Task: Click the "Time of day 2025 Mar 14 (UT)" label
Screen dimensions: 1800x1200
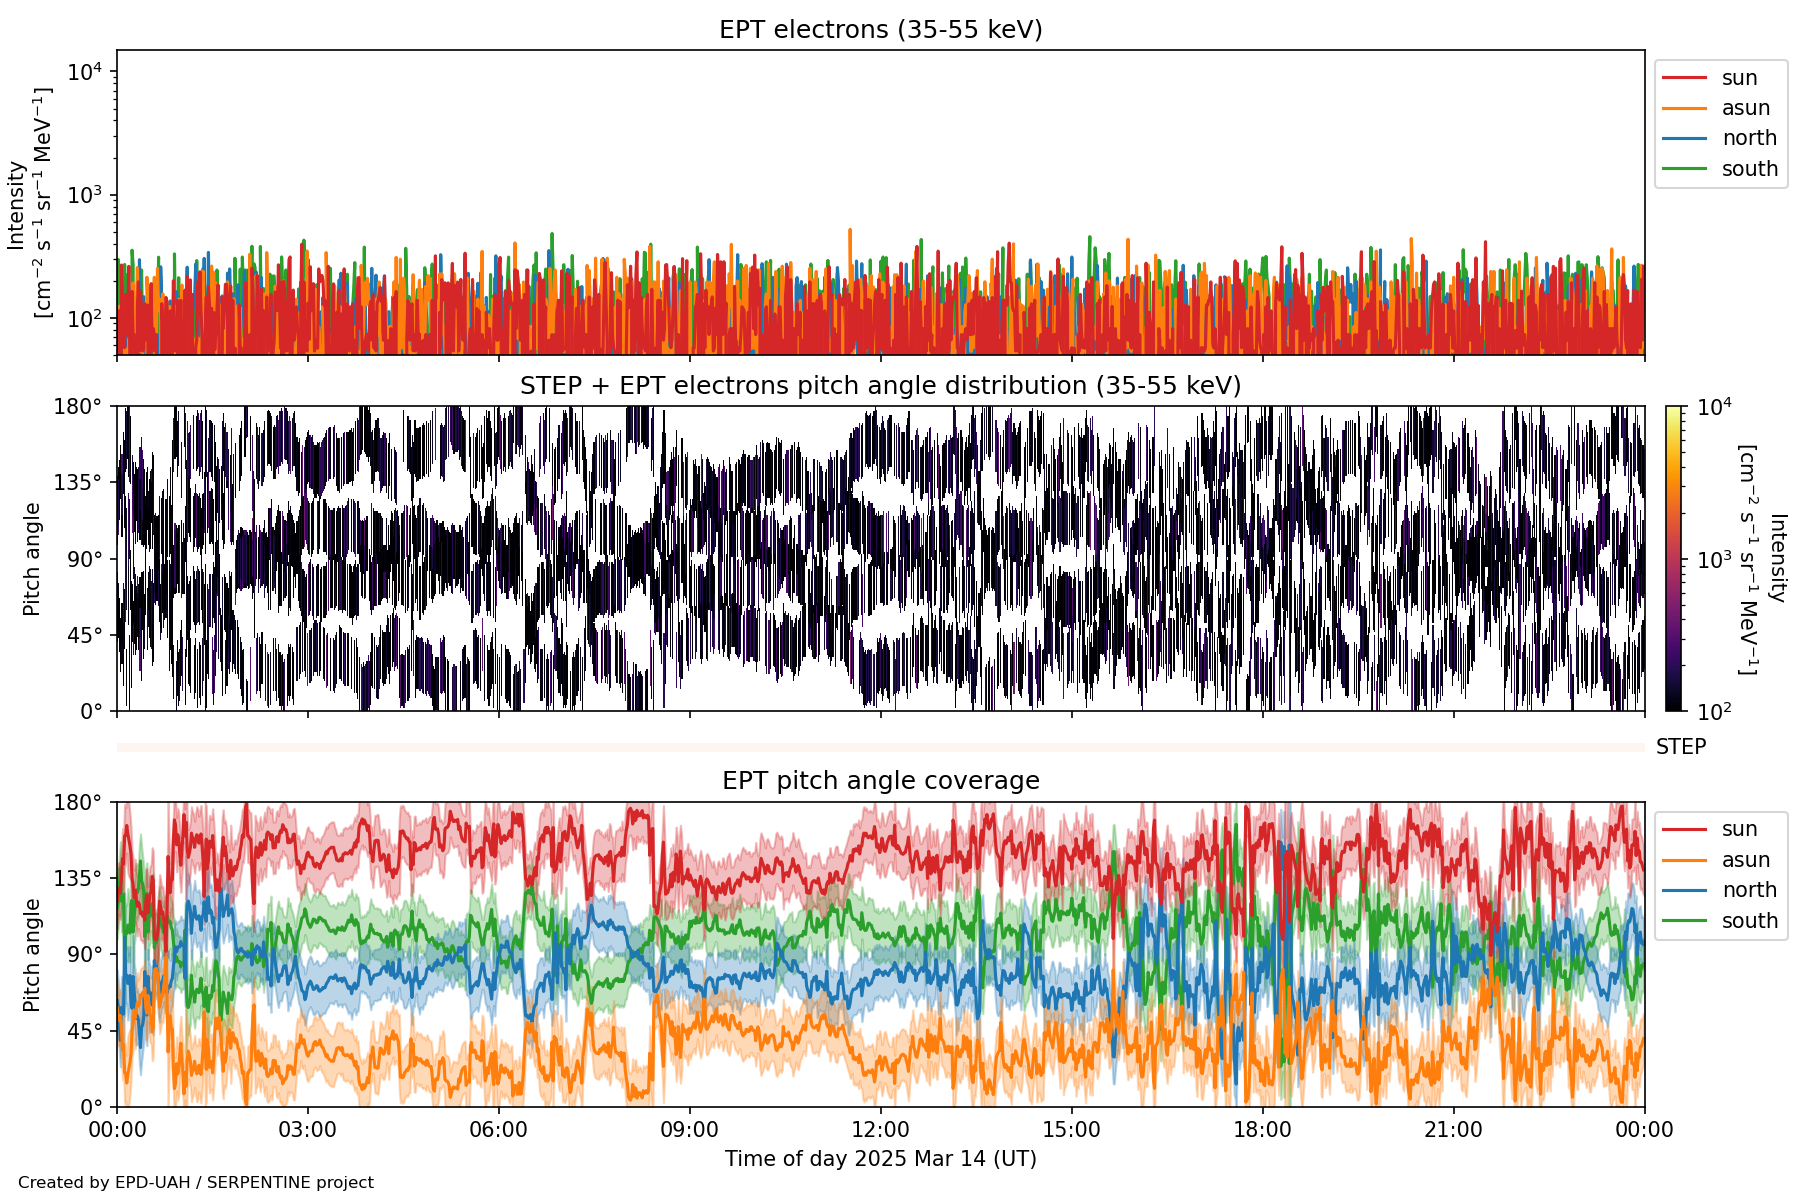Action: click(880, 1159)
